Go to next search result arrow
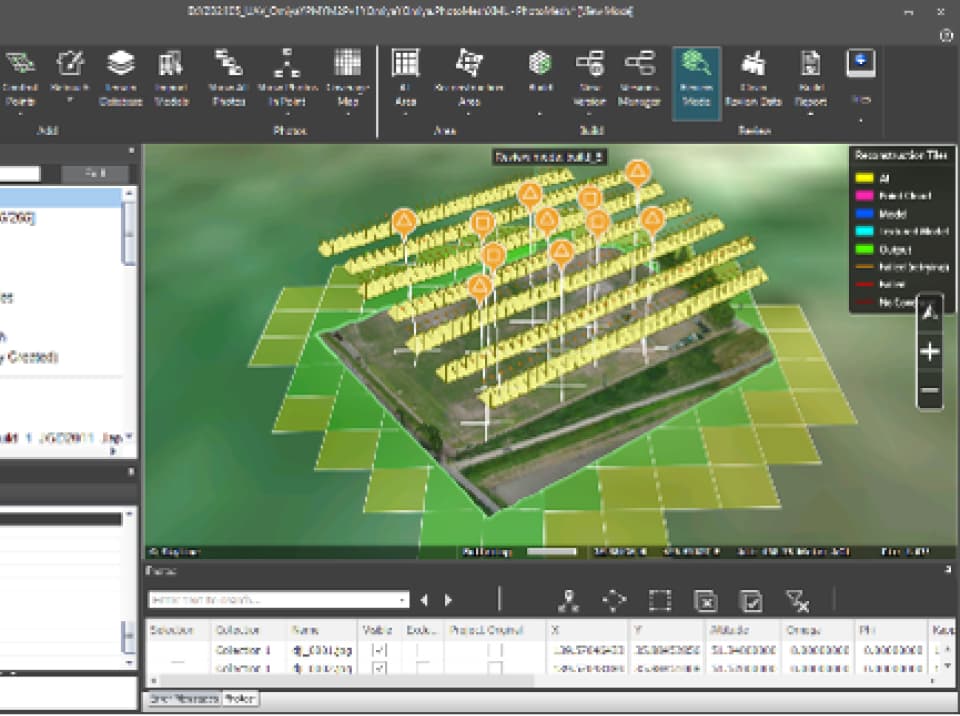The image size is (960, 716). point(448,601)
